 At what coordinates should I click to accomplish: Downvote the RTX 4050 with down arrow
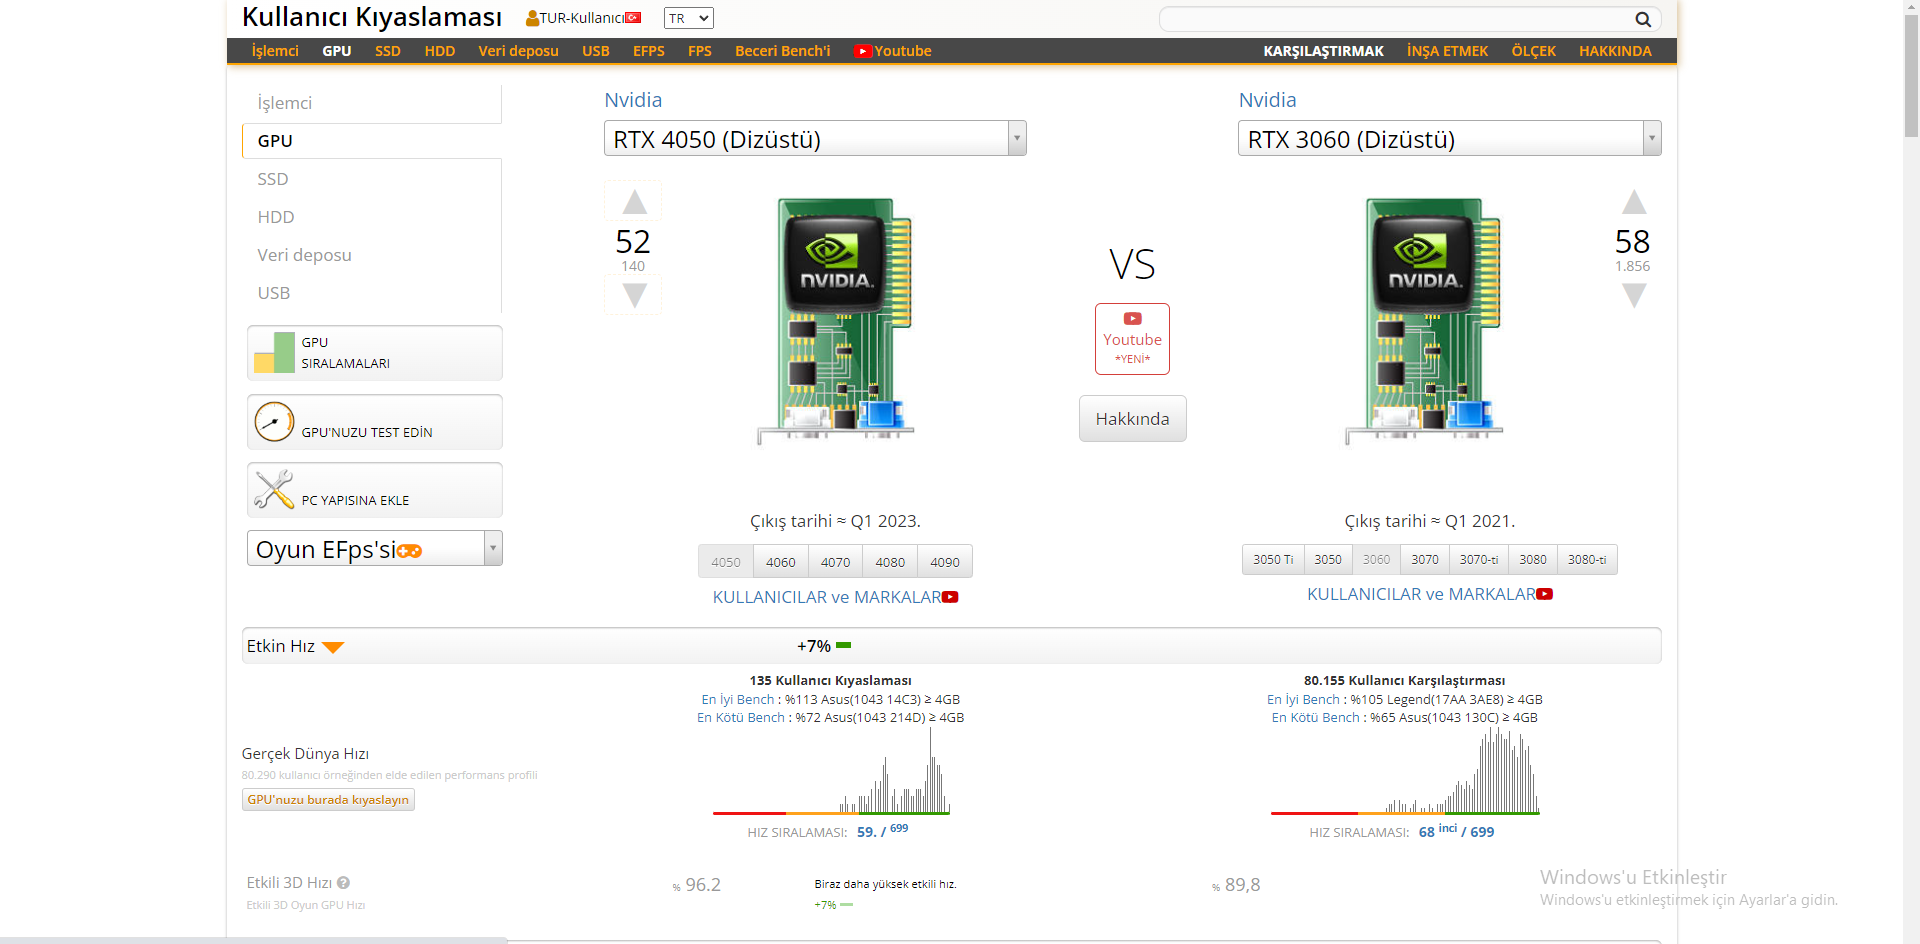pyautogui.click(x=634, y=295)
